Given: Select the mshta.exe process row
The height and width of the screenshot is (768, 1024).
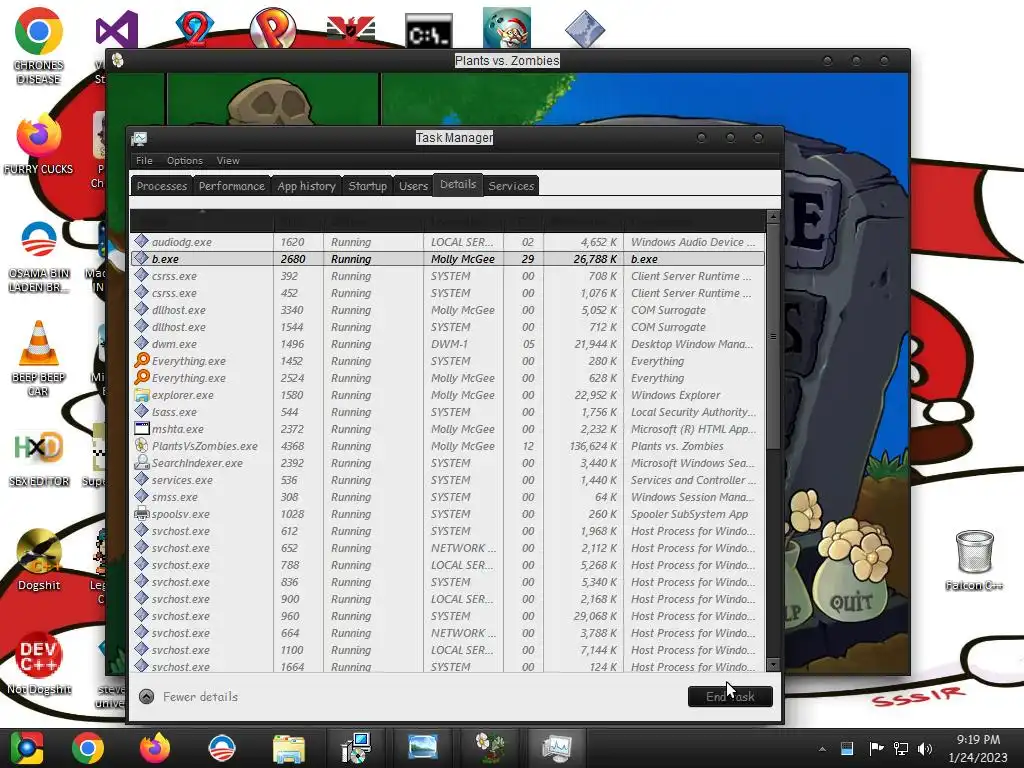Looking at the screenshot, I should point(447,429).
